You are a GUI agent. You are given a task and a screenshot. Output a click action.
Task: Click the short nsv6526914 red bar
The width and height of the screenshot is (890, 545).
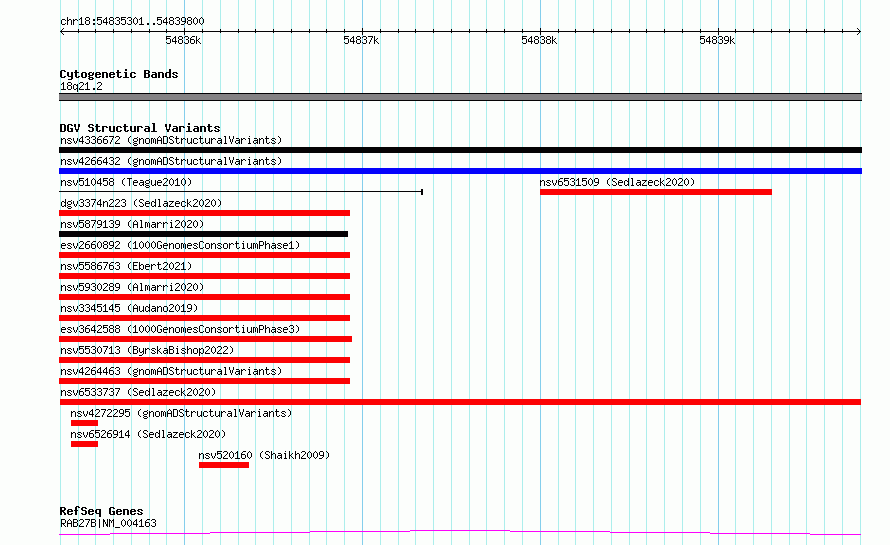tap(85, 444)
